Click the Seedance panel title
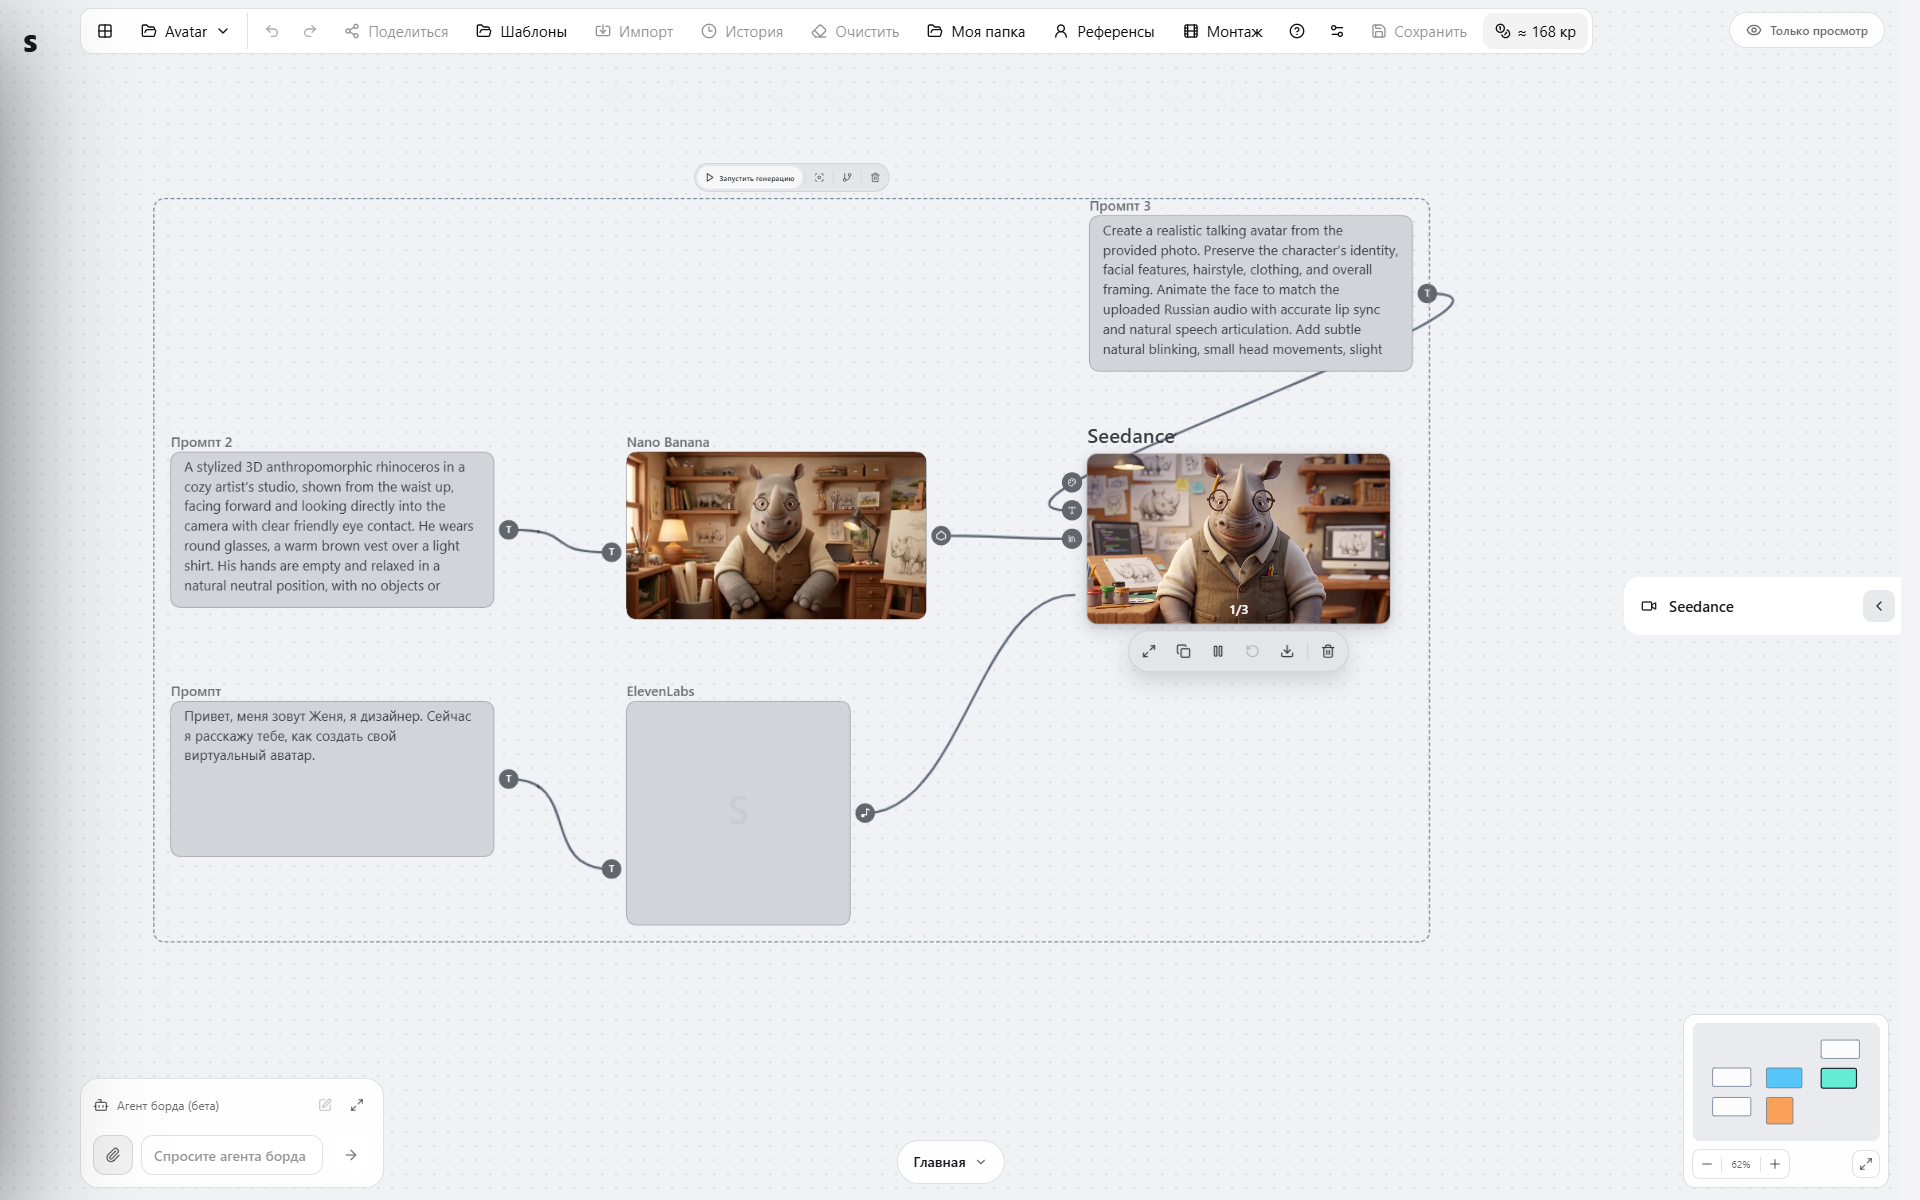The image size is (1920, 1200). pyautogui.click(x=1701, y=607)
